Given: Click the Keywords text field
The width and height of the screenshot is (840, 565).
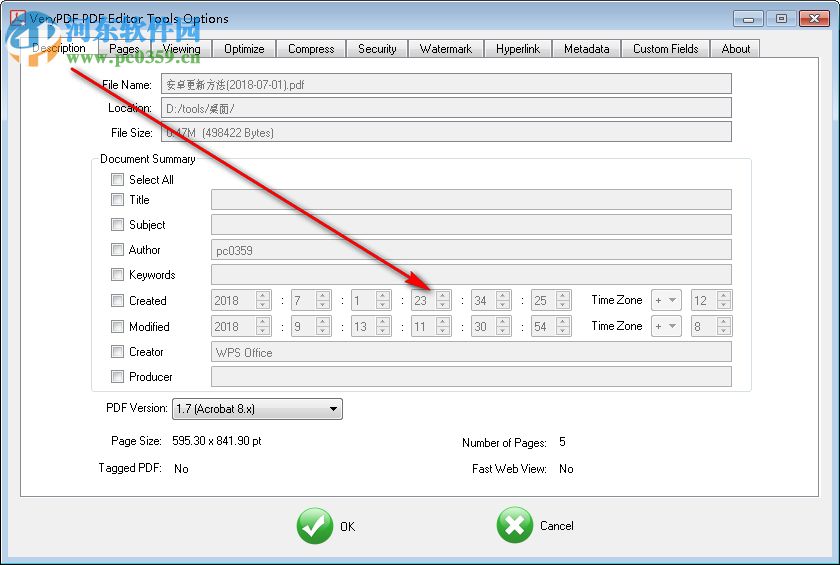Looking at the screenshot, I should (471, 275).
